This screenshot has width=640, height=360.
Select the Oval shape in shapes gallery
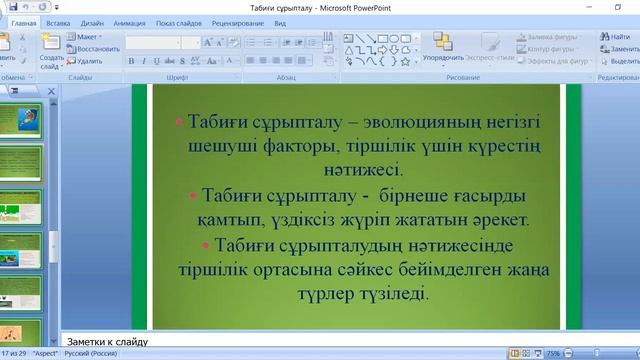click(x=394, y=39)
